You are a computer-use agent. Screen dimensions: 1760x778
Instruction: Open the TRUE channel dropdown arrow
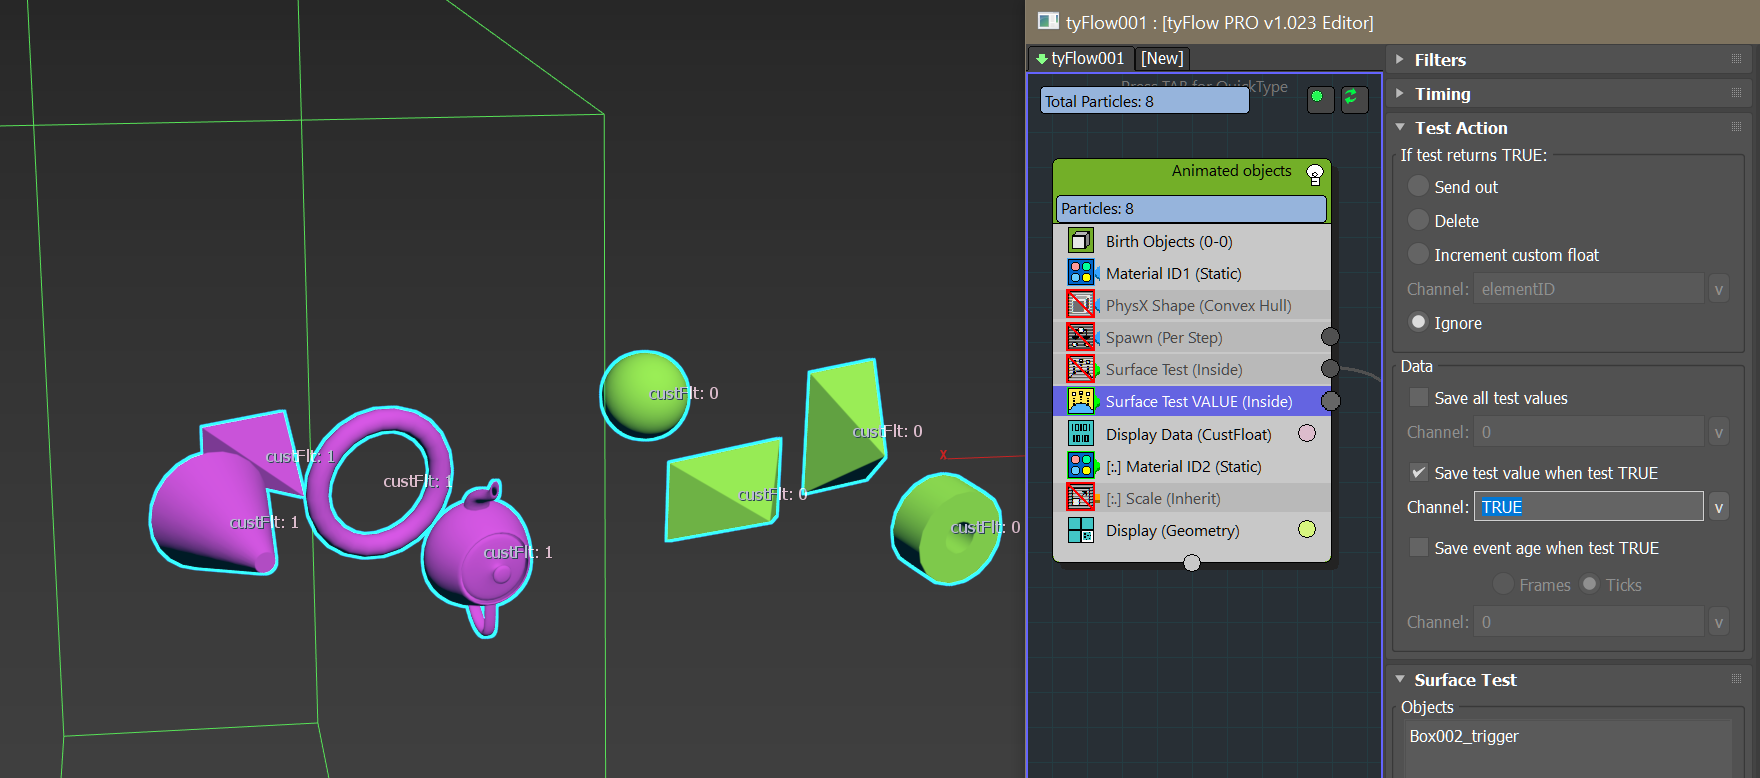pyautogui.click(x=1718, y=507)
